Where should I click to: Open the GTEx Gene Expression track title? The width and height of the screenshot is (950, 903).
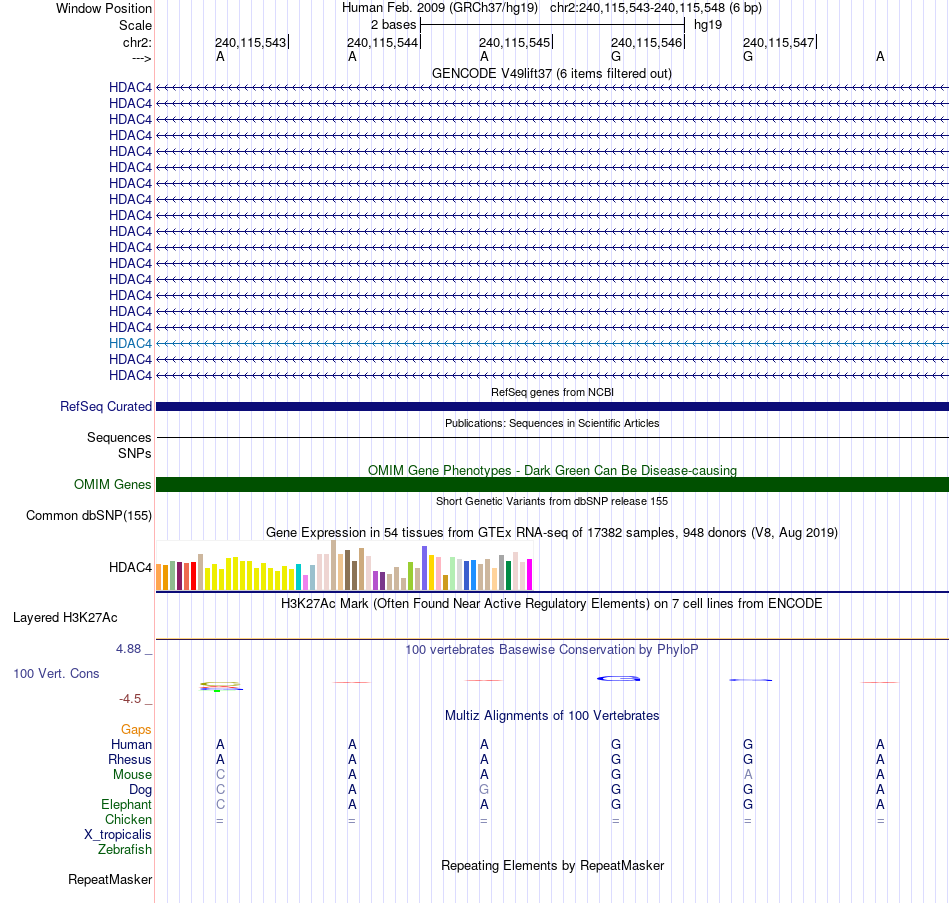tap(551, 533)
